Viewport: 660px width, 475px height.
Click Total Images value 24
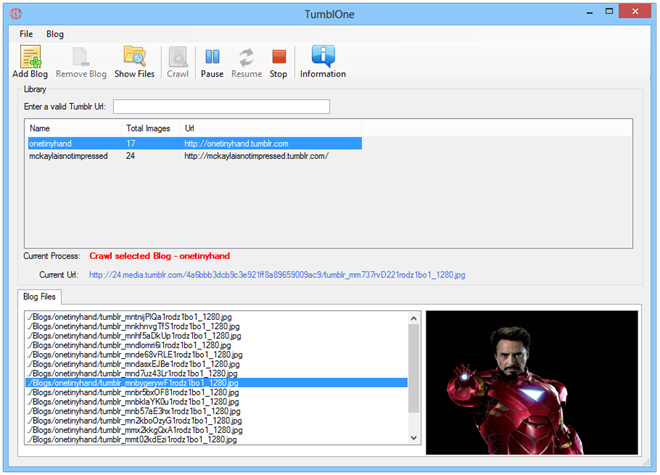click(130, 156)
